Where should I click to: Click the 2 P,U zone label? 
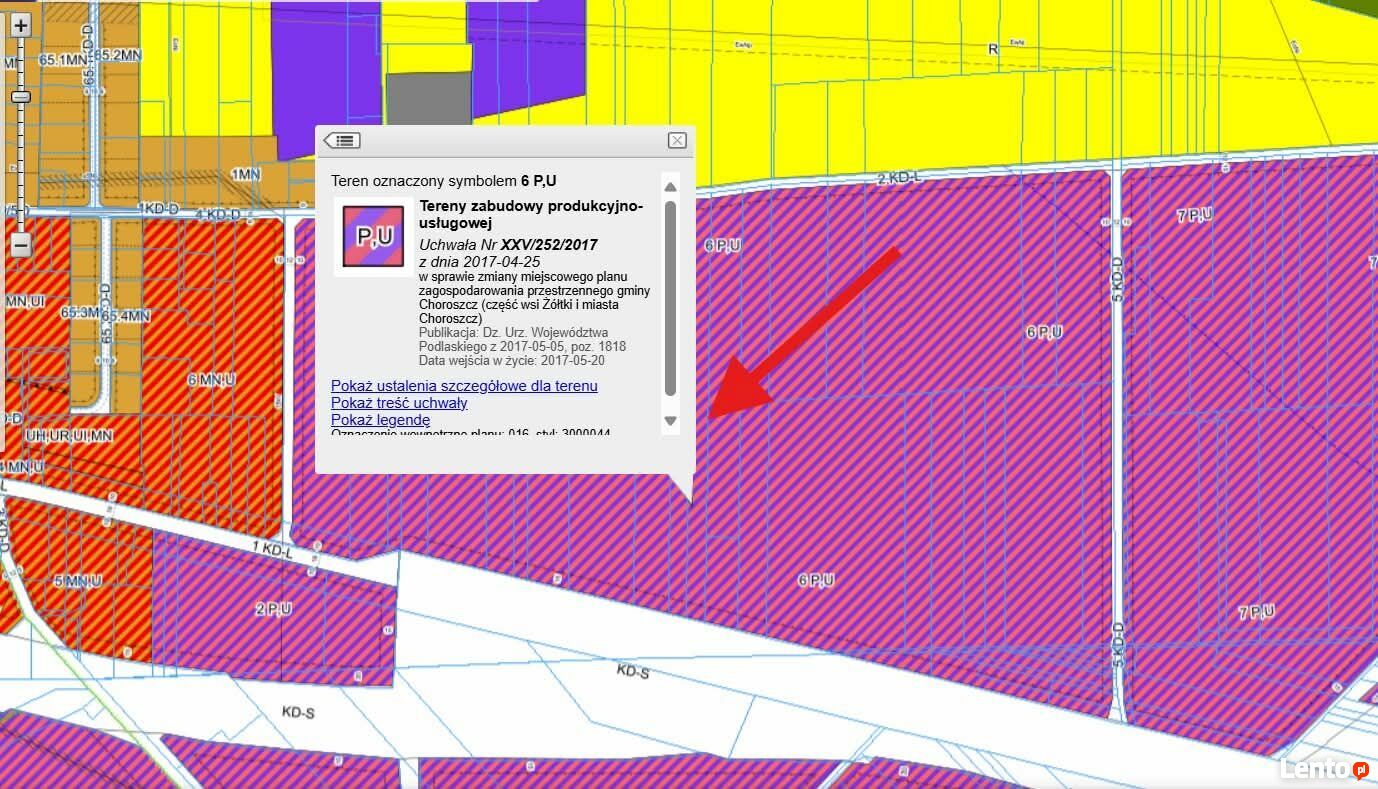coord(273,609)
